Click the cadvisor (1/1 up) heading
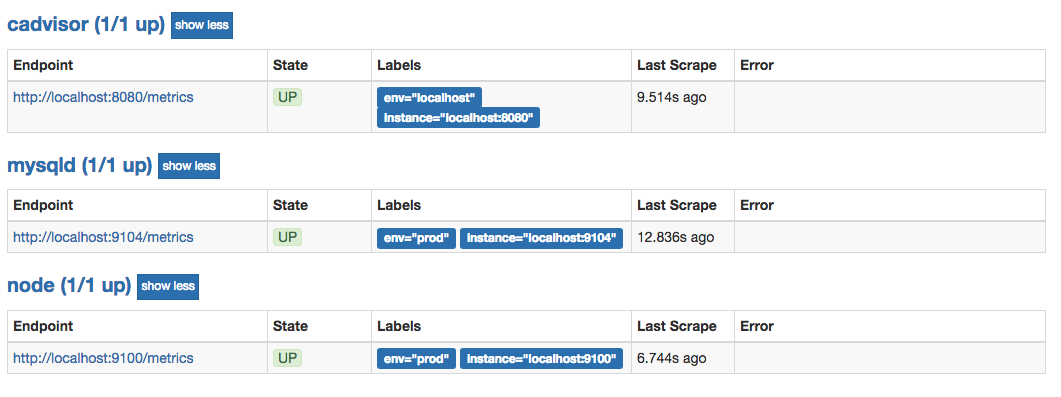This screenshot has height=397, width=1061. pyautogui.click(x=86, y=24)
